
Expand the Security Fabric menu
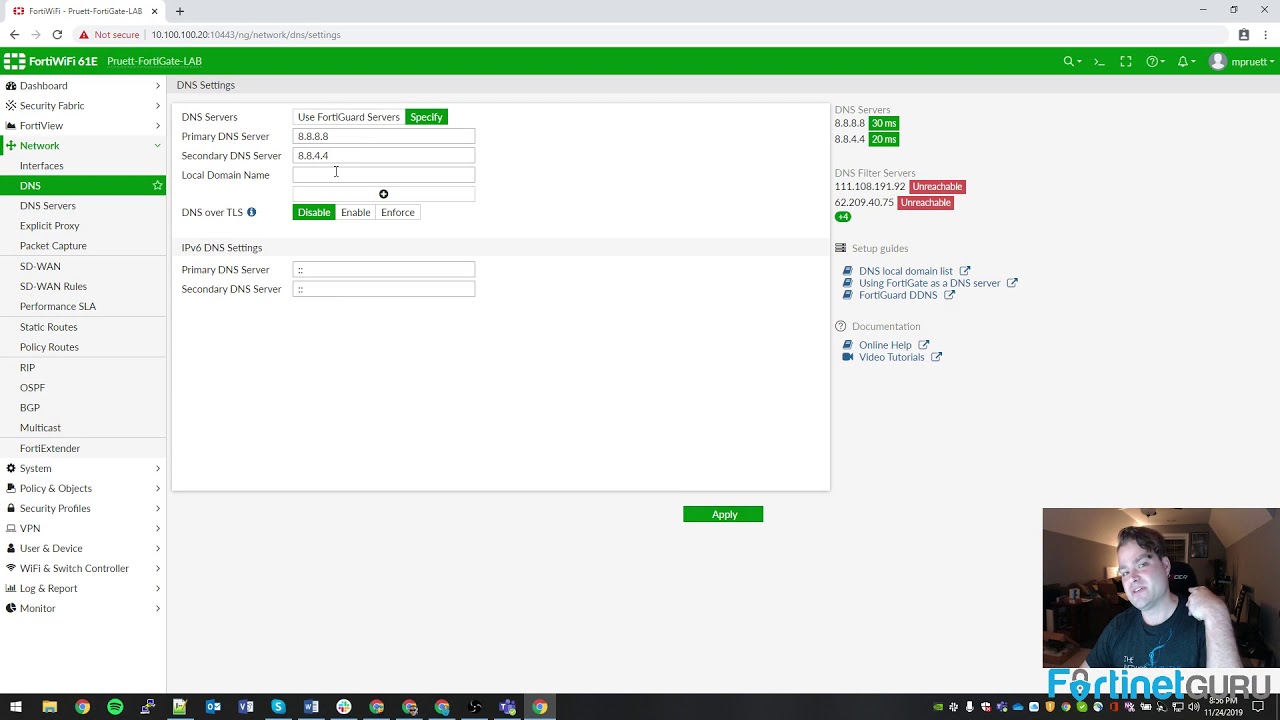click(83, 106)
